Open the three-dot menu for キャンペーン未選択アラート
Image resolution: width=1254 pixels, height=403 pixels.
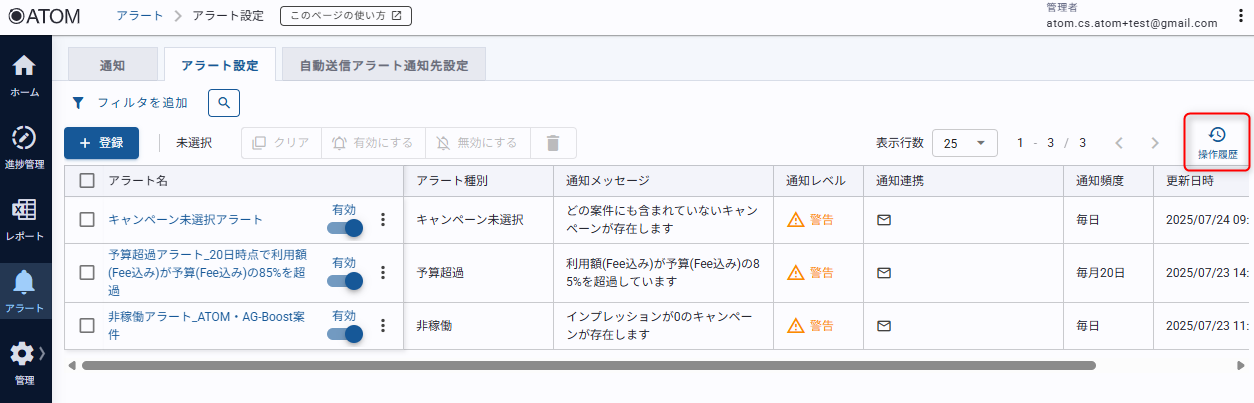point(382,220)
